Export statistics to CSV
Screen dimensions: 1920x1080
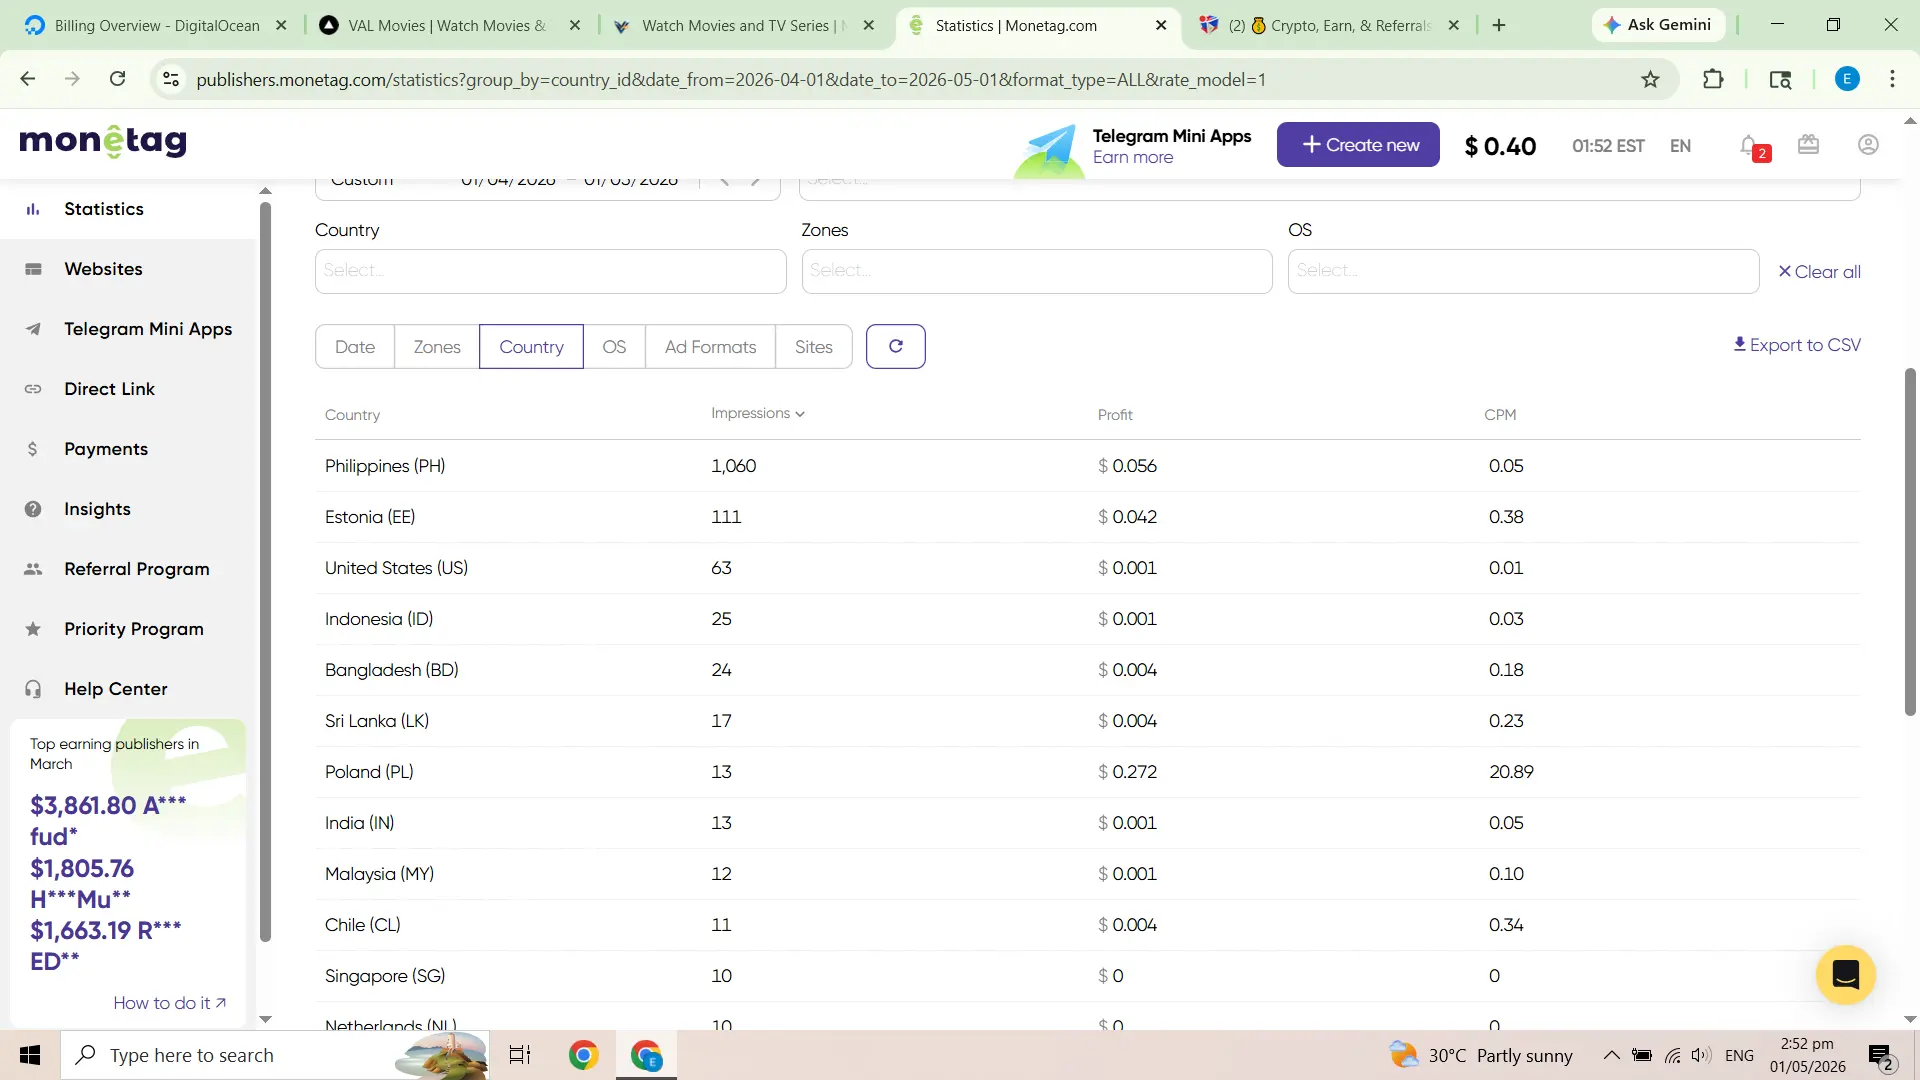coord(1797,345)
